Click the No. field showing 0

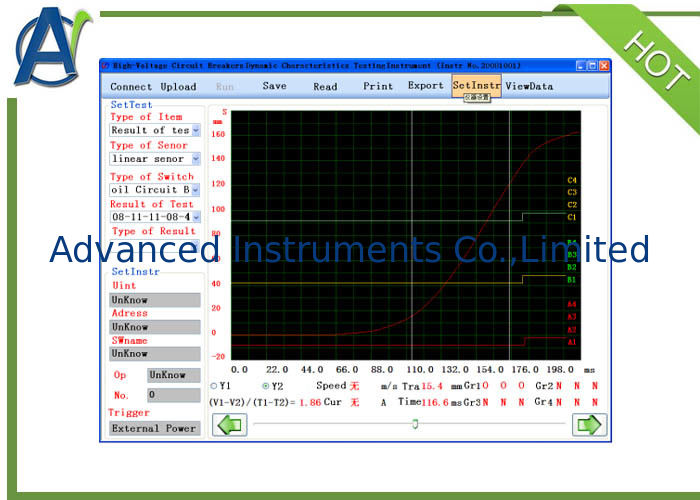click(x=174, y=395)
